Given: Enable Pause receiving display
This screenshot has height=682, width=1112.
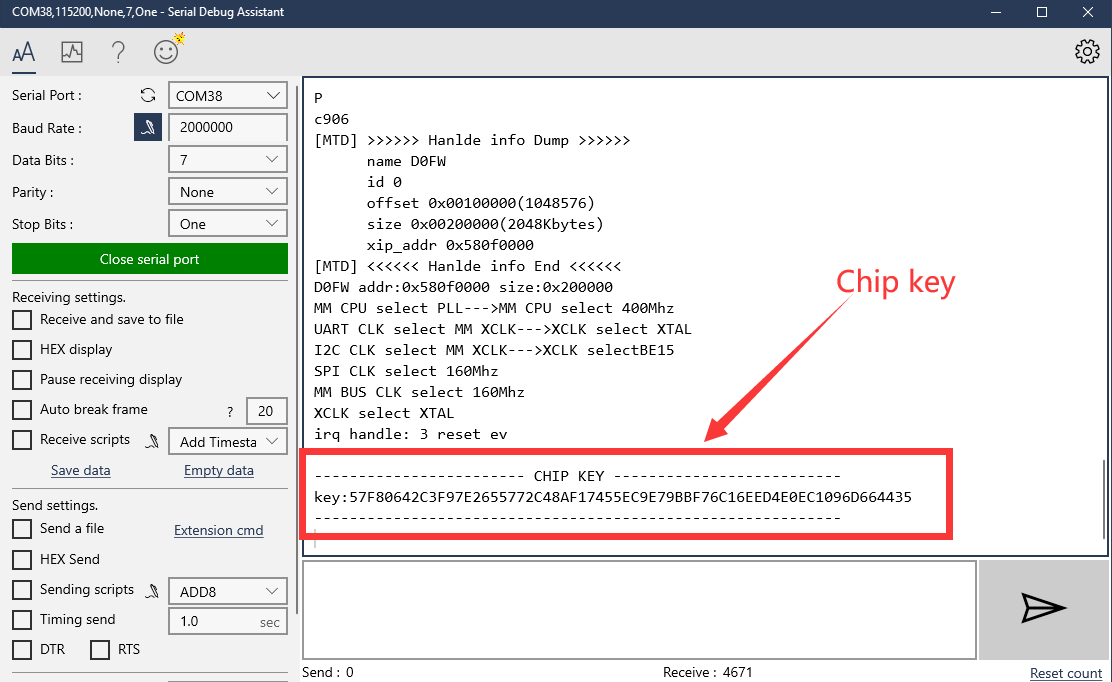Looking at the screenshot, I should (x=22, y=379).
